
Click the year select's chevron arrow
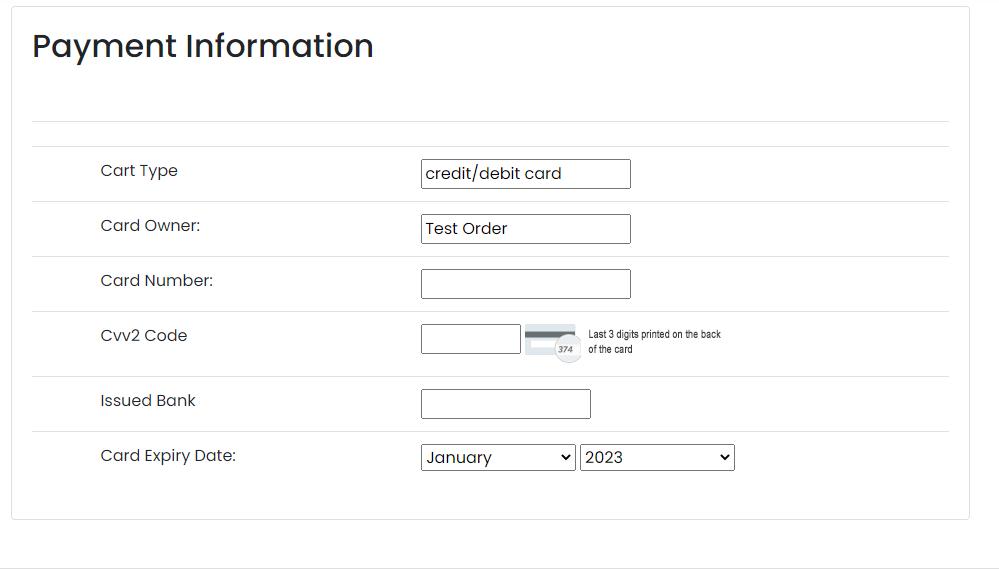[x=725, y=457]
